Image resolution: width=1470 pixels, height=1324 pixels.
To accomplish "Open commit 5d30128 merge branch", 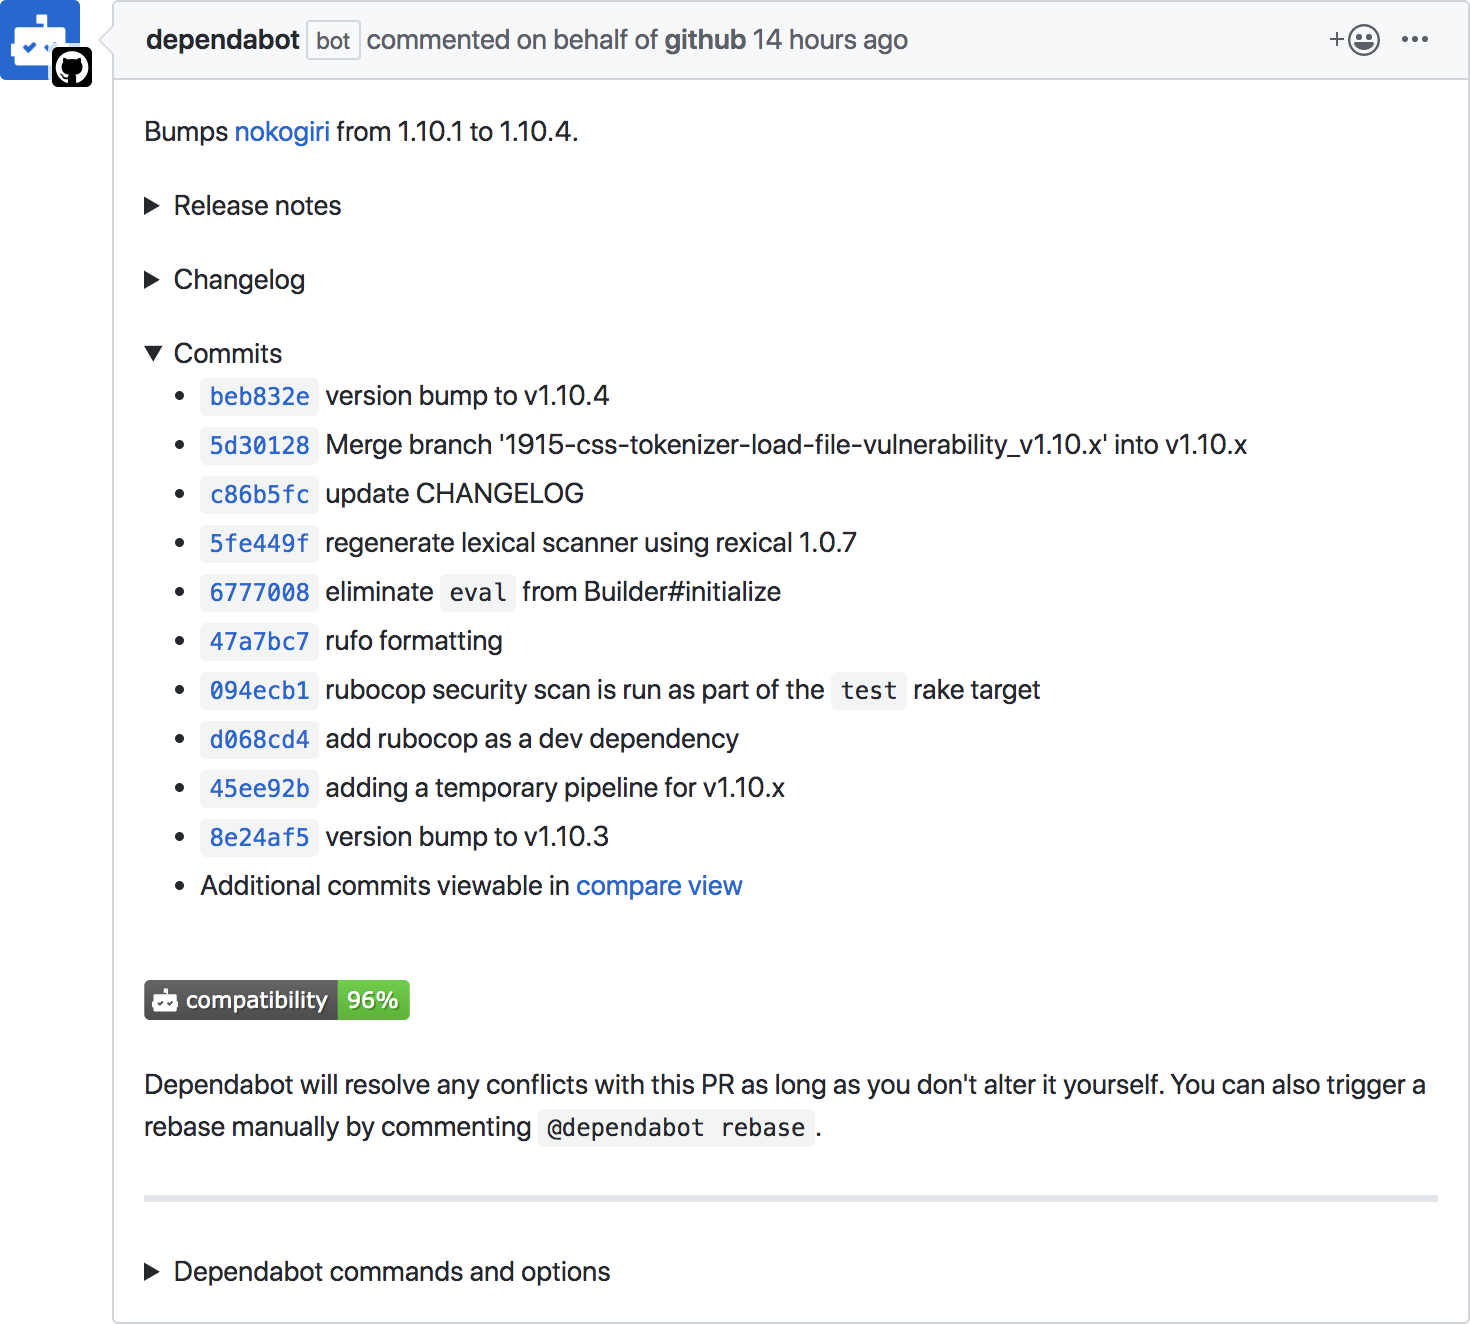I will pyautogui.click(x=259, y=445).
